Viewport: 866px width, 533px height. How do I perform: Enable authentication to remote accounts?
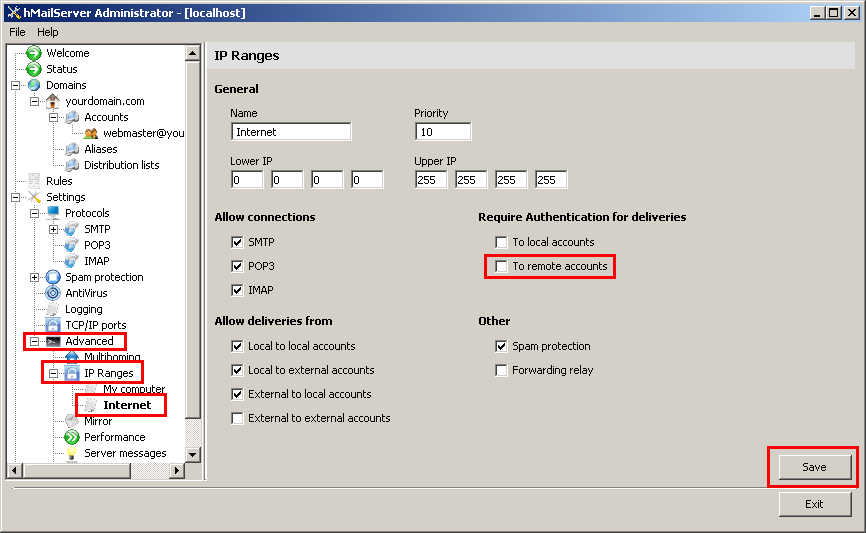pyautogui.click(x=501, y=266)
